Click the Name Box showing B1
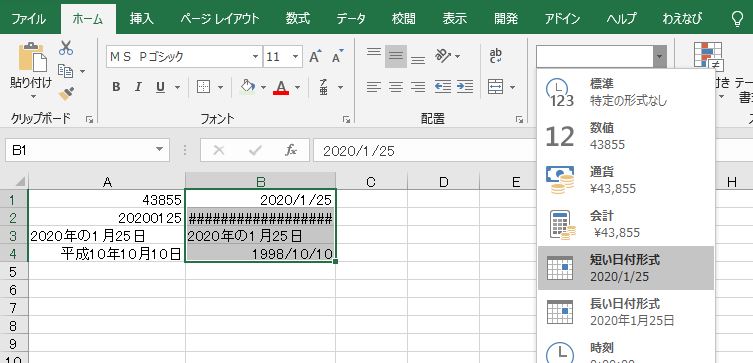The image size is (753, 363). [x=87, y=150]
